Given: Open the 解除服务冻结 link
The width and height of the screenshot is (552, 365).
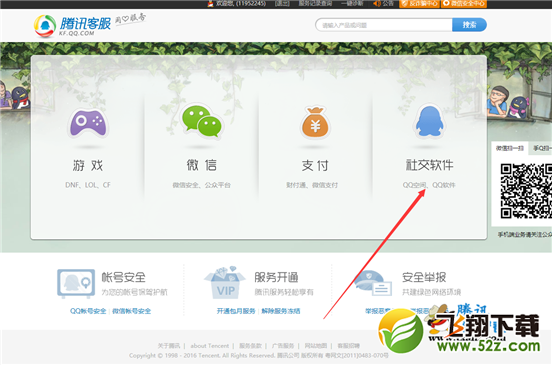Looking at the screenshot, I should pyautogui.click(x=281, y=311).
